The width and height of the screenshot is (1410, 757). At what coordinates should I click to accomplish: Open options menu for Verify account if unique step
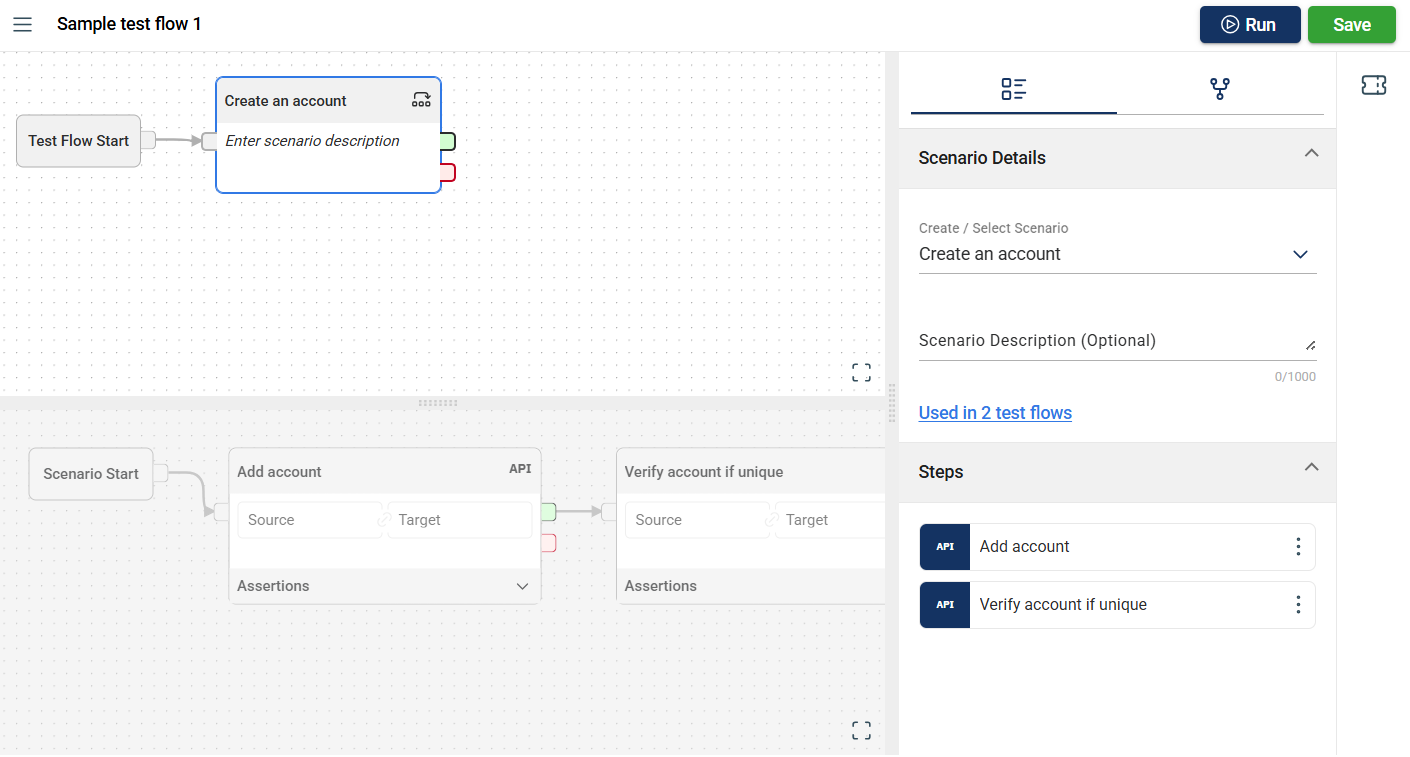point(1297,605)
